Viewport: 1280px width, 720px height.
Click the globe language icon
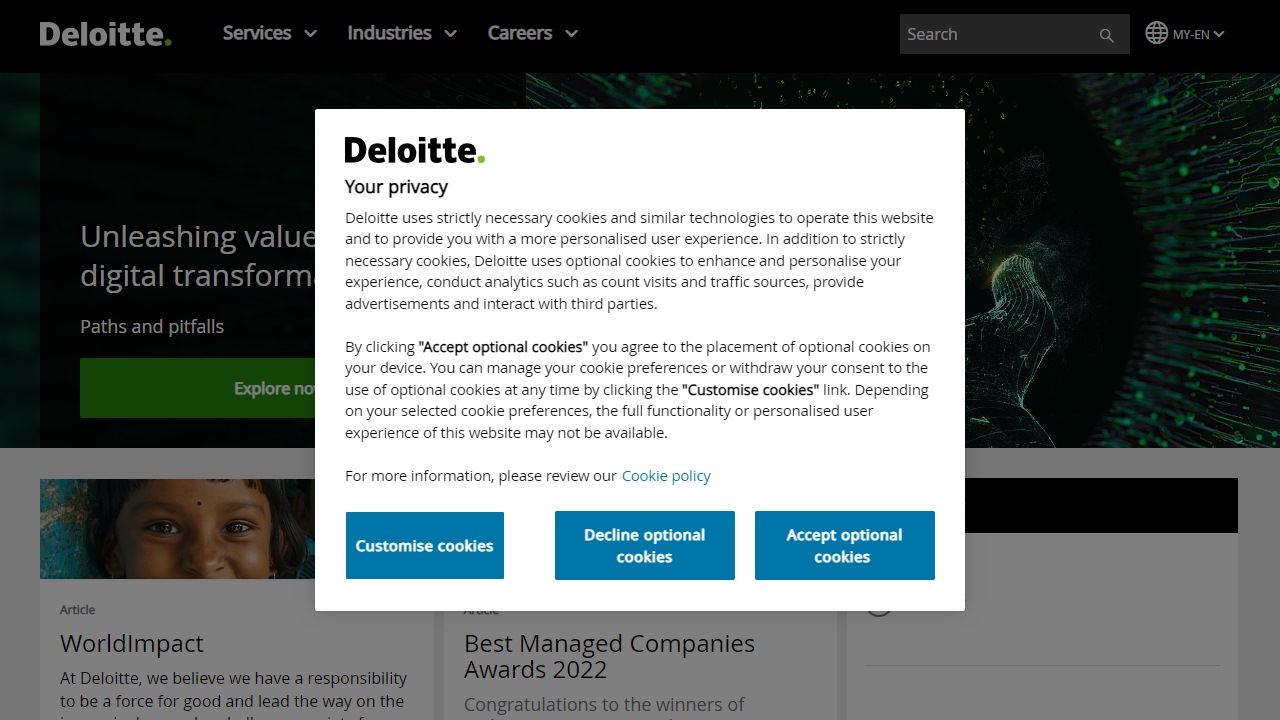(x=1157, y=33)
